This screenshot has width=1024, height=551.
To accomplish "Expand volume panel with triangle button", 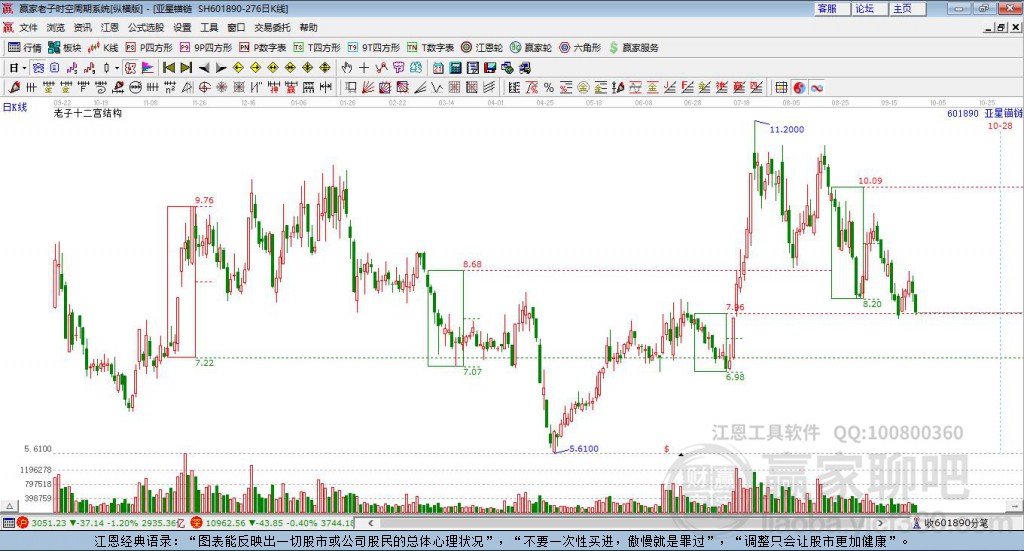I will pos(10,506).
